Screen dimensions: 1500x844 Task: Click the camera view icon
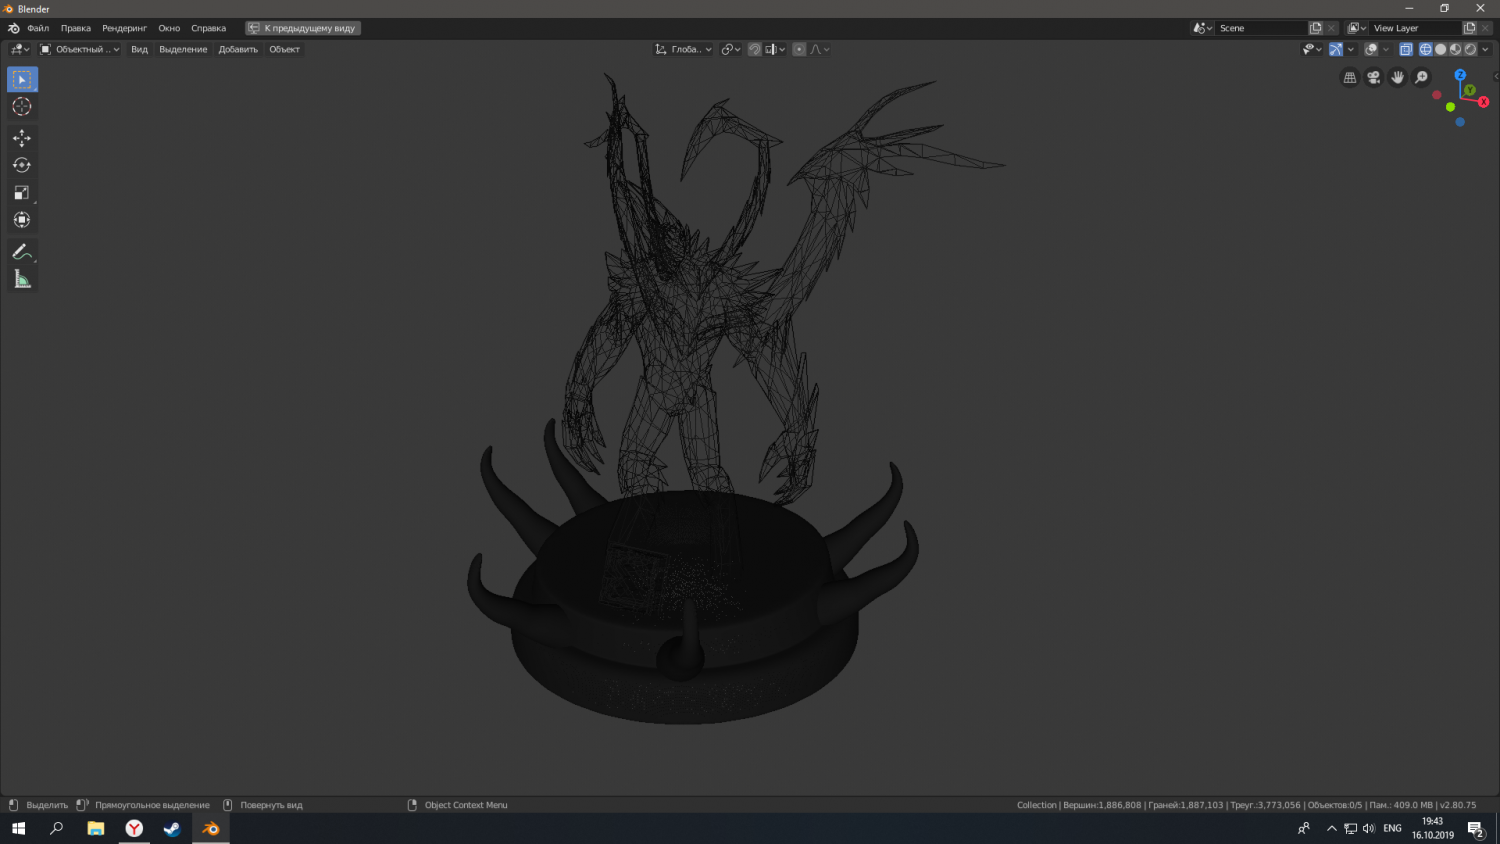click(1374, 78)
